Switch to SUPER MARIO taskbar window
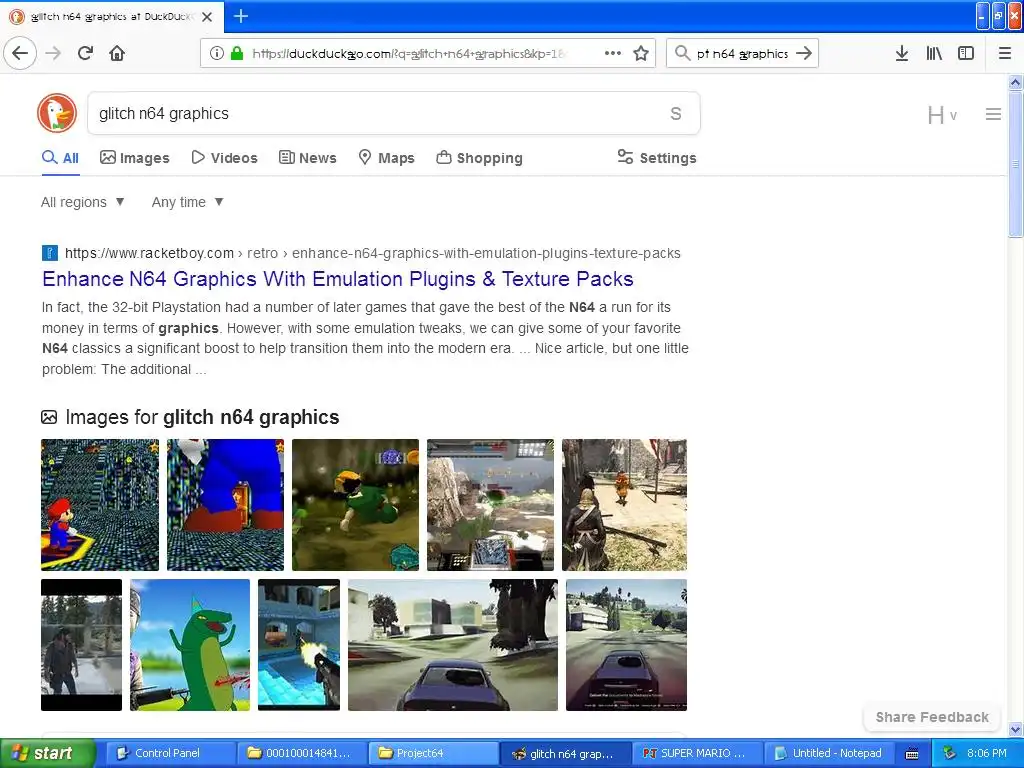The height and width of the screenshot is (768, 1024). [x=698, y=753]
